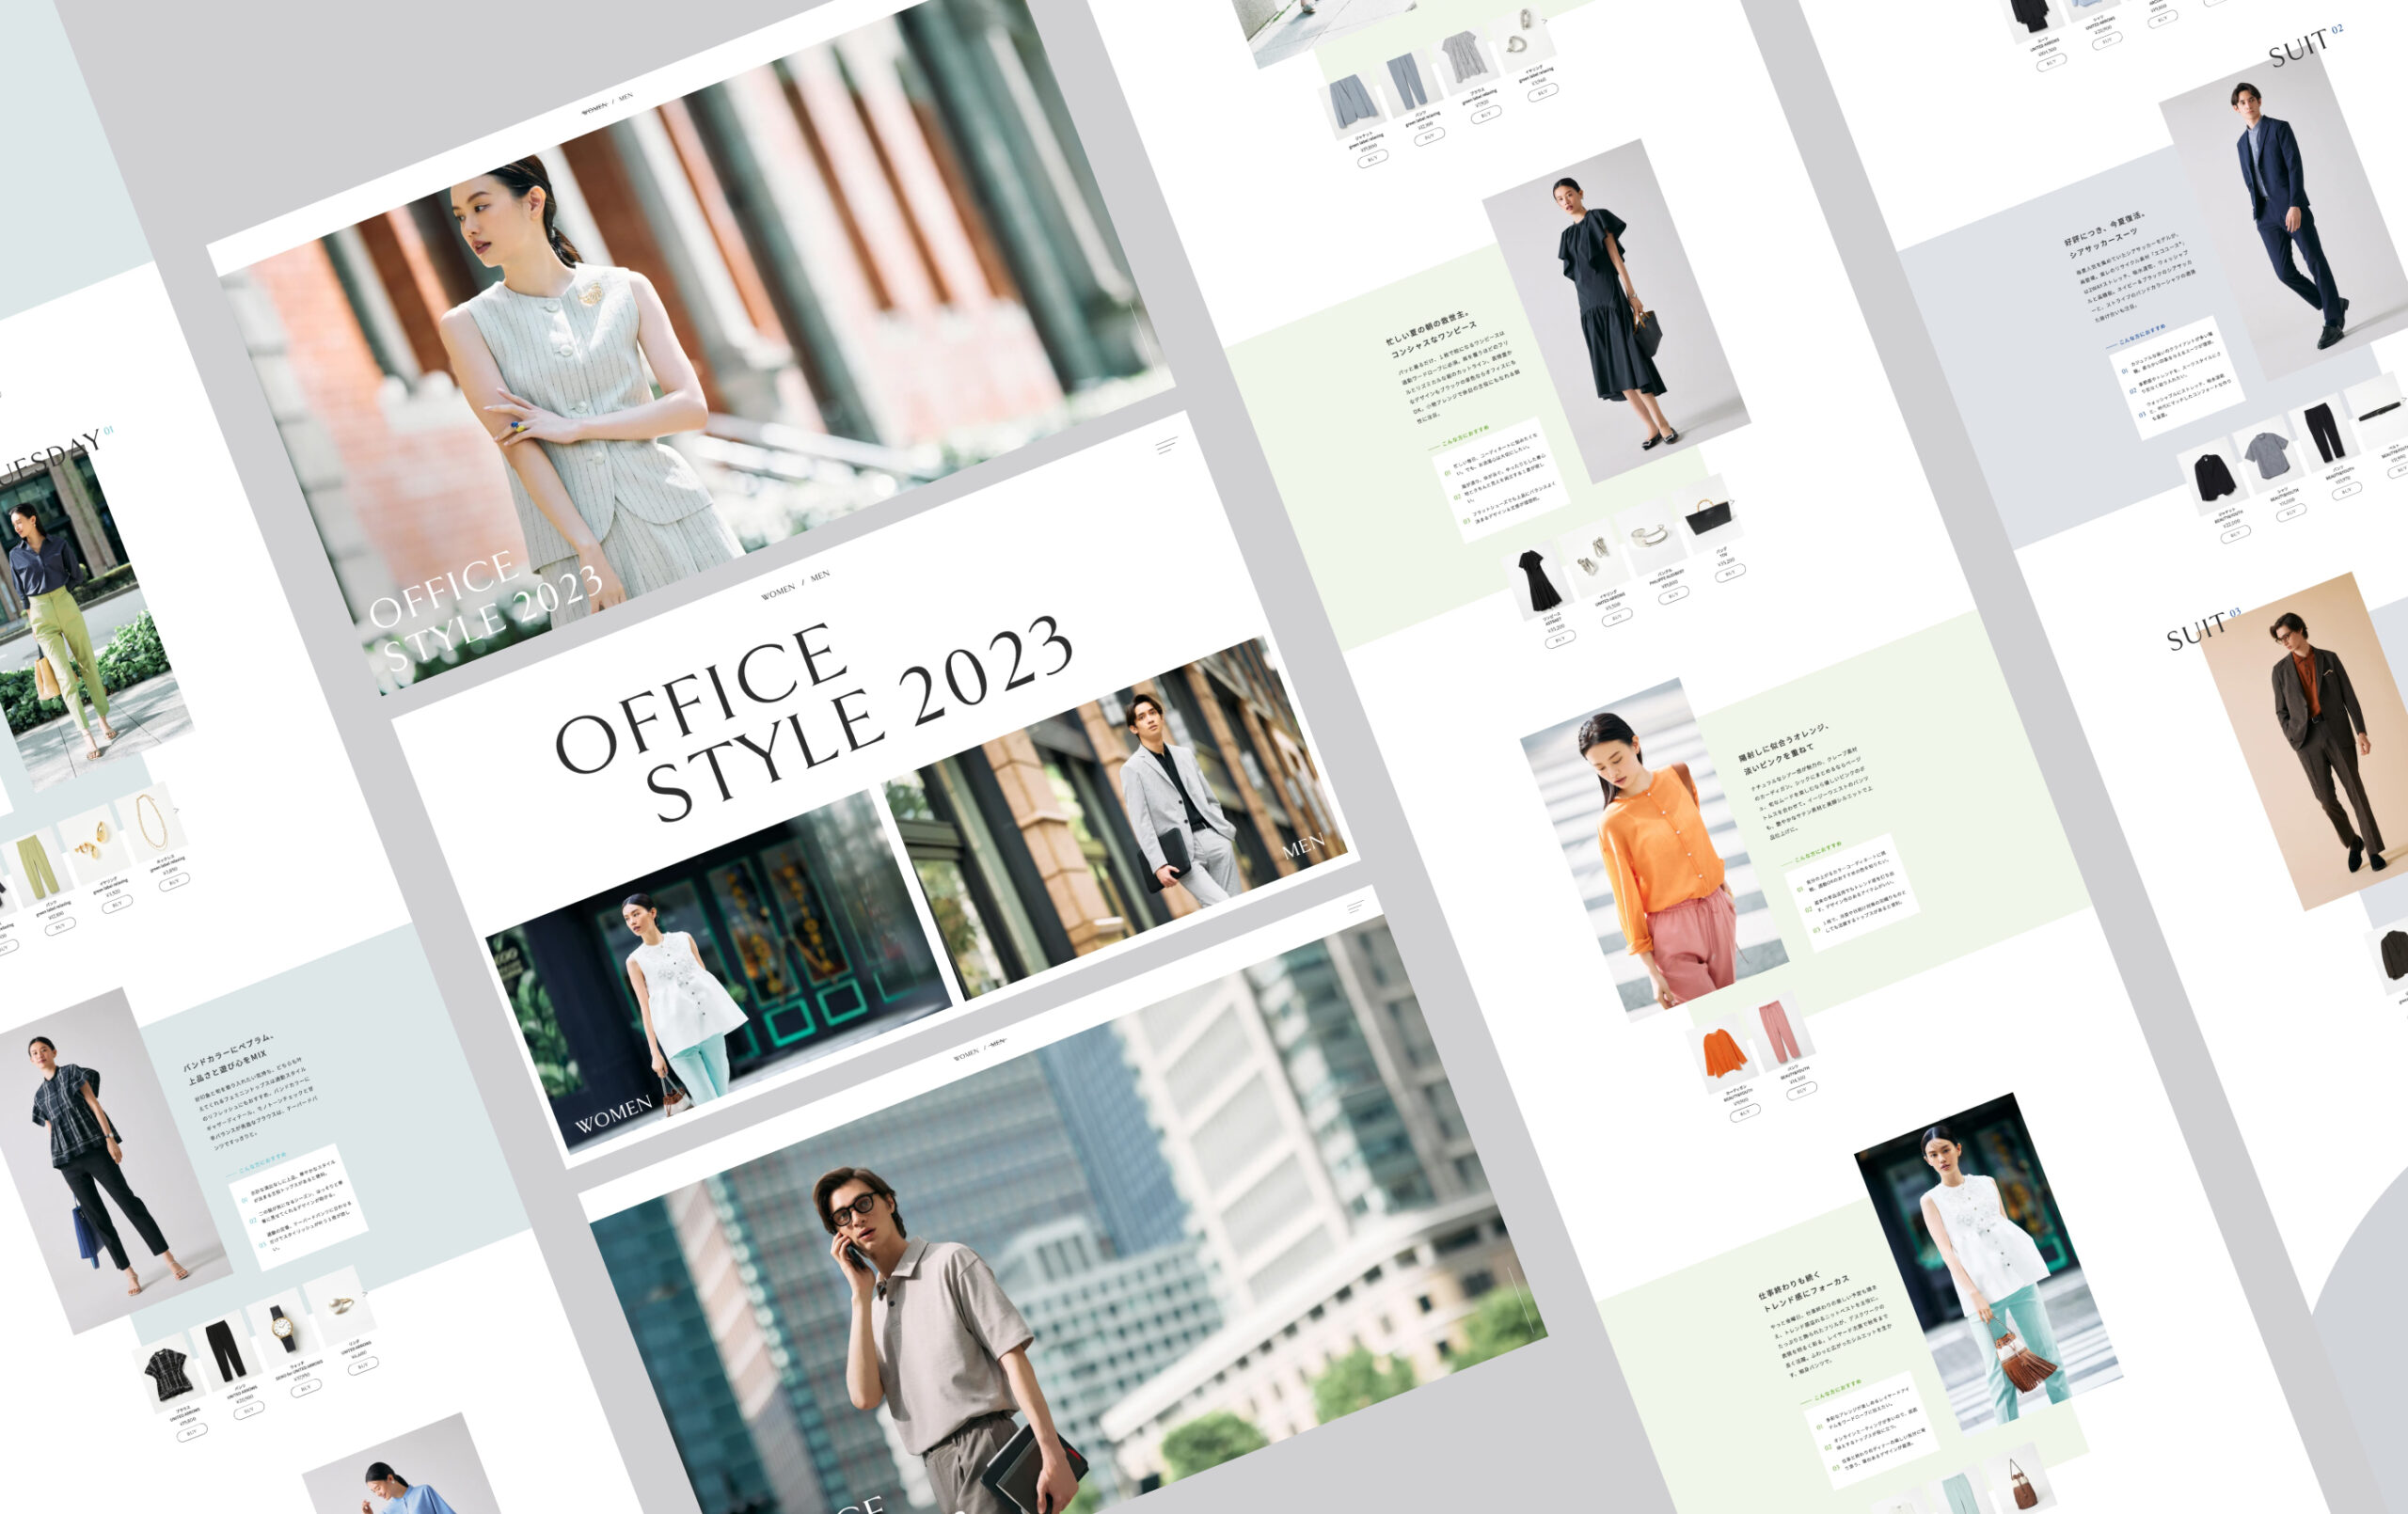Open the gold necklace product thumbnail
This screenshot has width=2408, height=1514.
coord(151,821)
